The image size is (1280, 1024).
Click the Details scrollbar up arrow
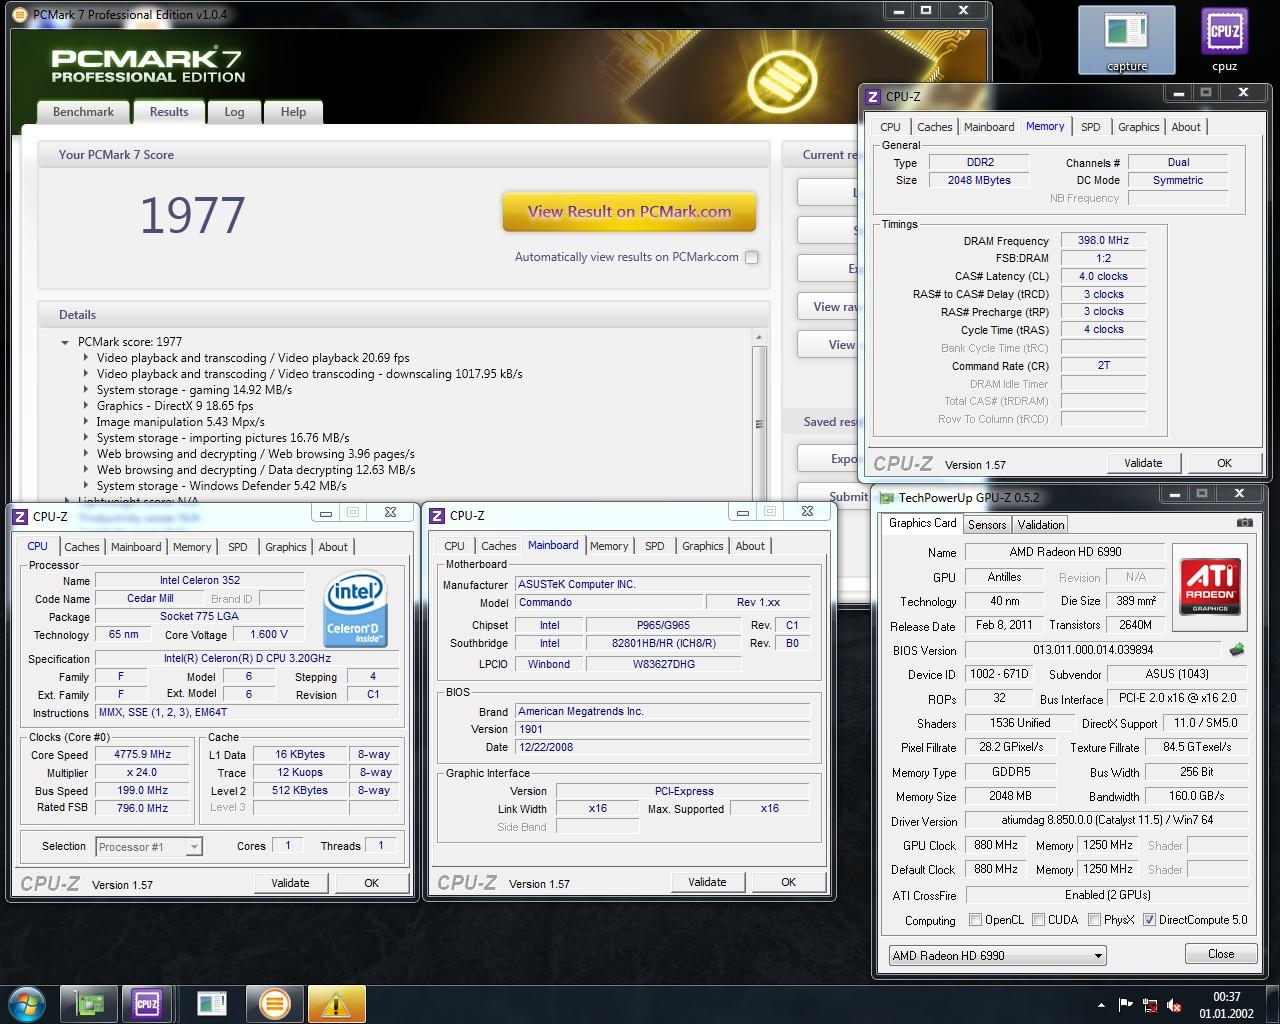(758, 339)
